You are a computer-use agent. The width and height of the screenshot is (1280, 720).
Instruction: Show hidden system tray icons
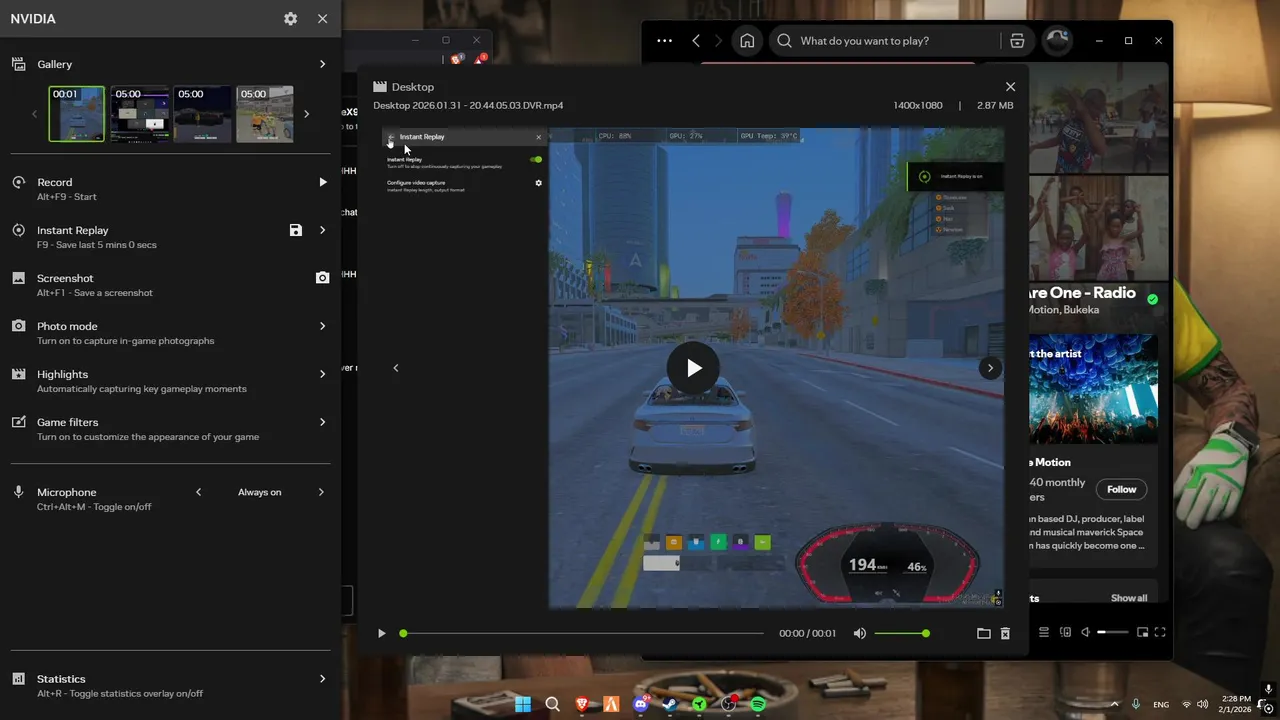tap(1114, 704)
